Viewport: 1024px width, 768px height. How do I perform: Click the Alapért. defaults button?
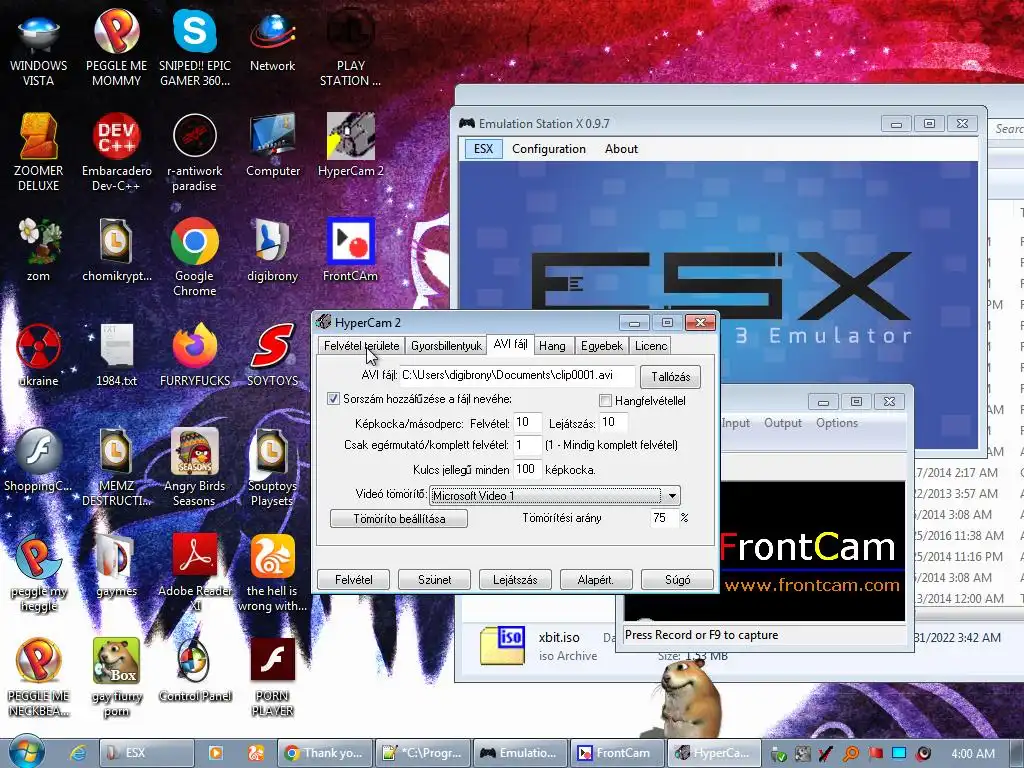point(596,579)
